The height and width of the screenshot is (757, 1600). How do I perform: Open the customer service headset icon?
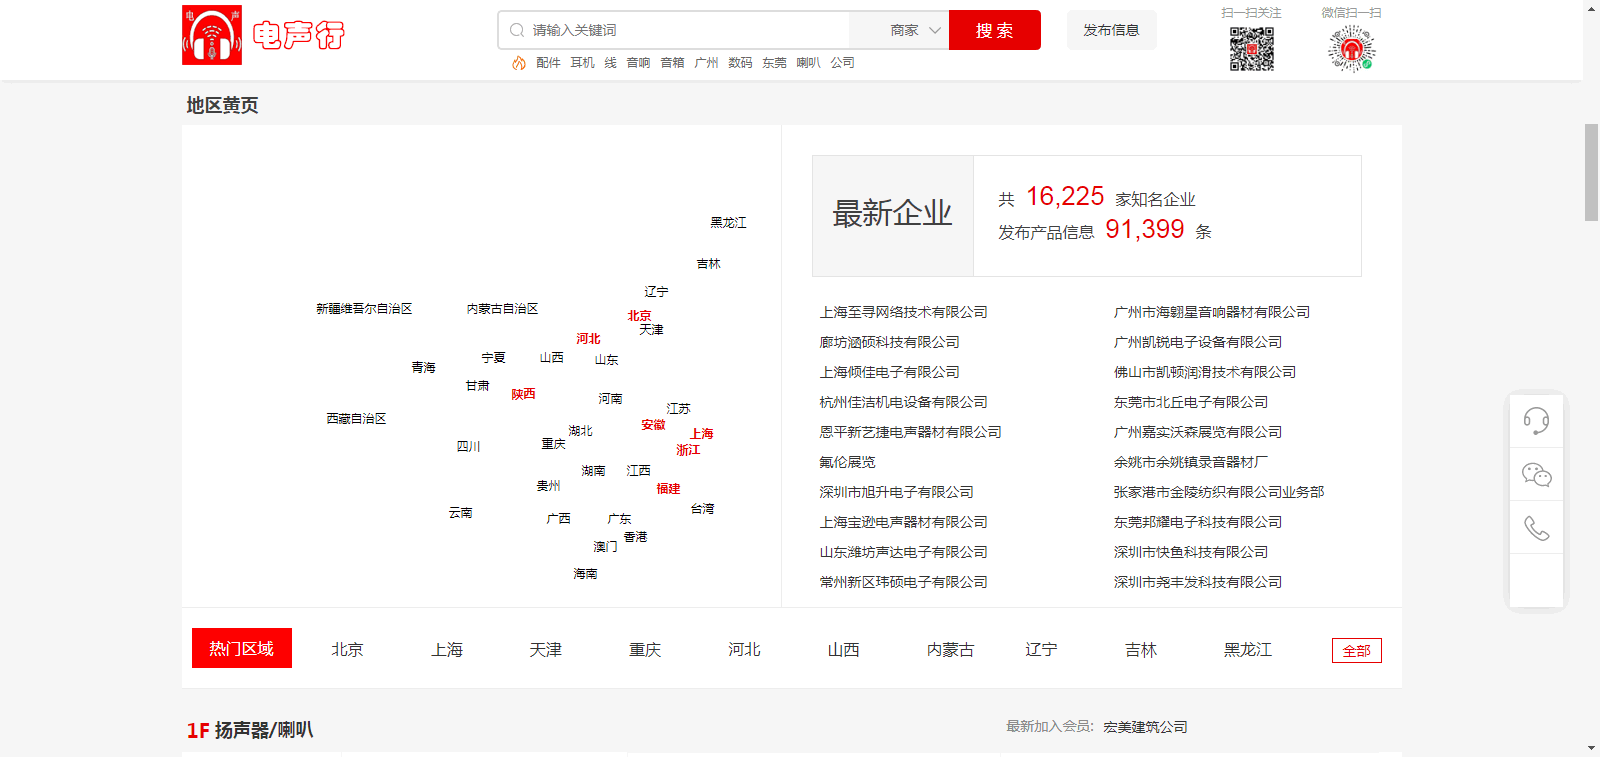coord(1536,421)
